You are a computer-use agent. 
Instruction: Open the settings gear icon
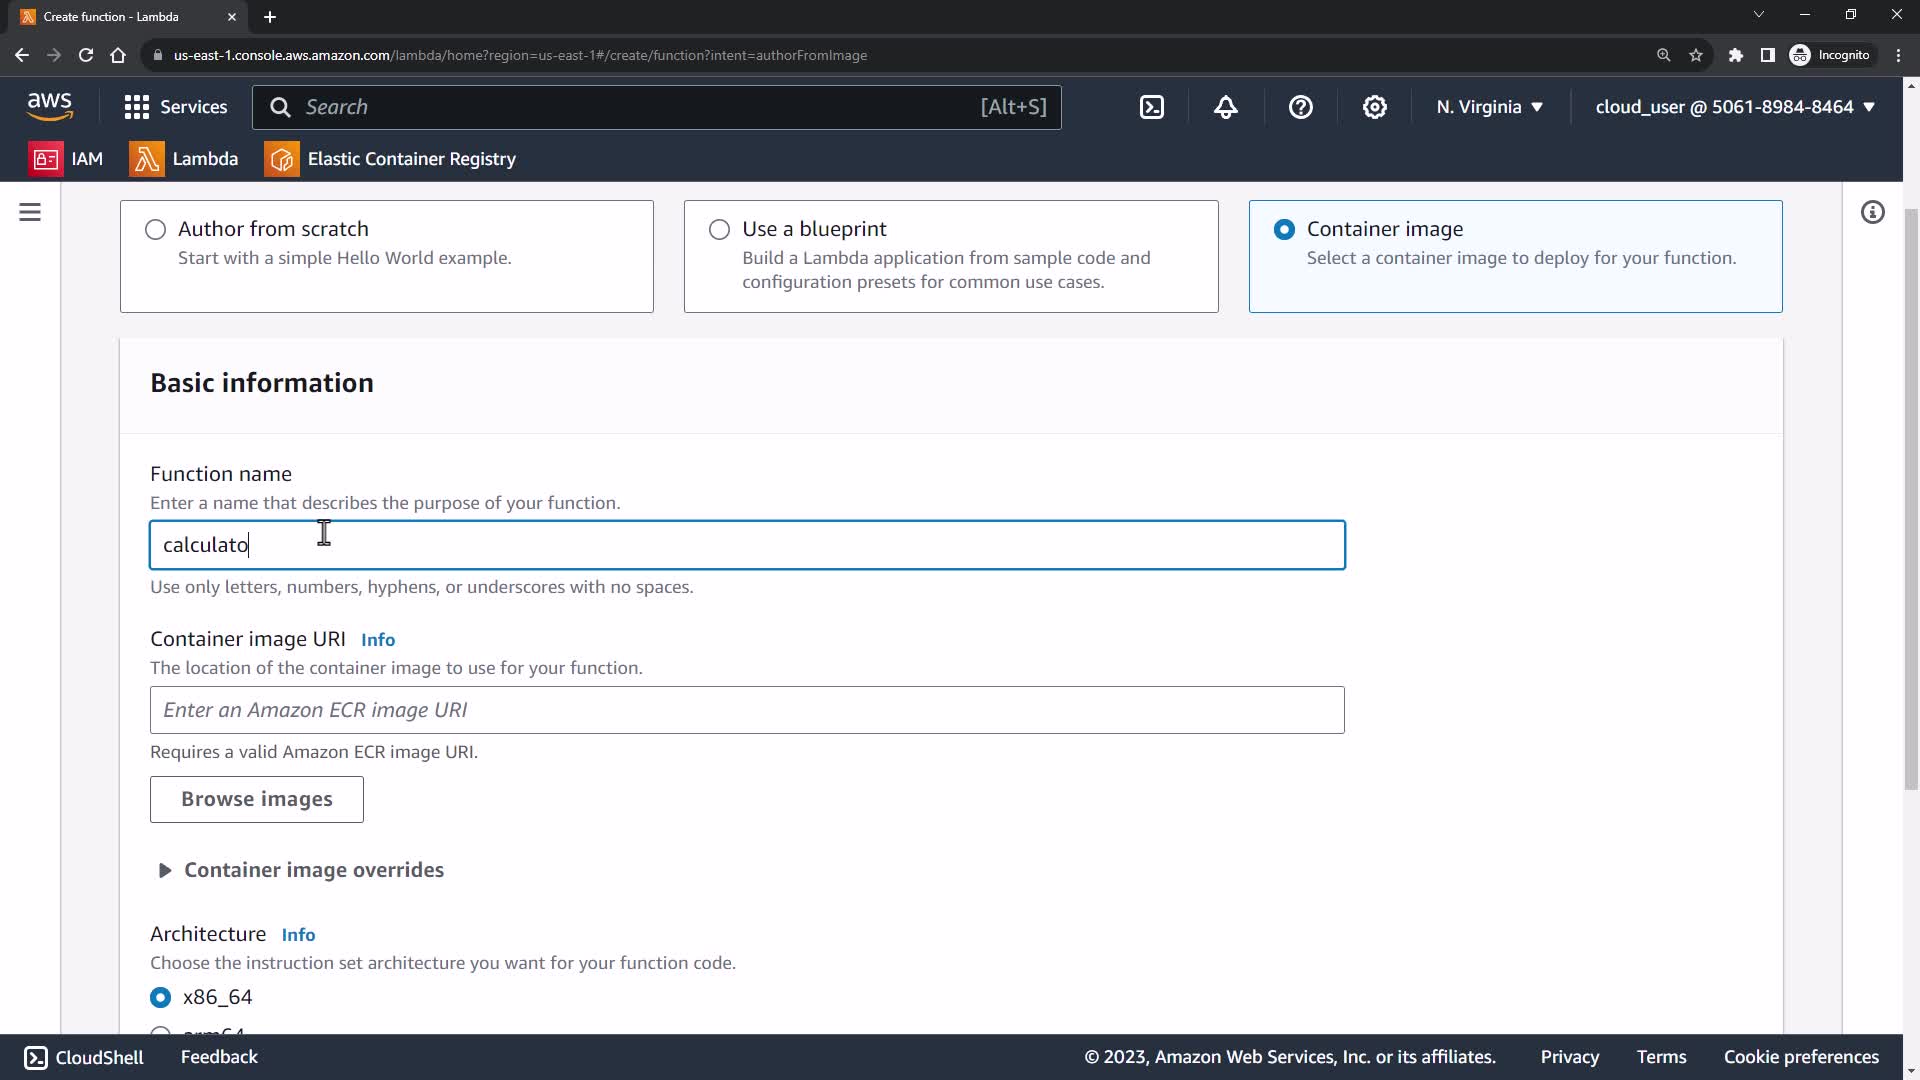coord(1375,107)
